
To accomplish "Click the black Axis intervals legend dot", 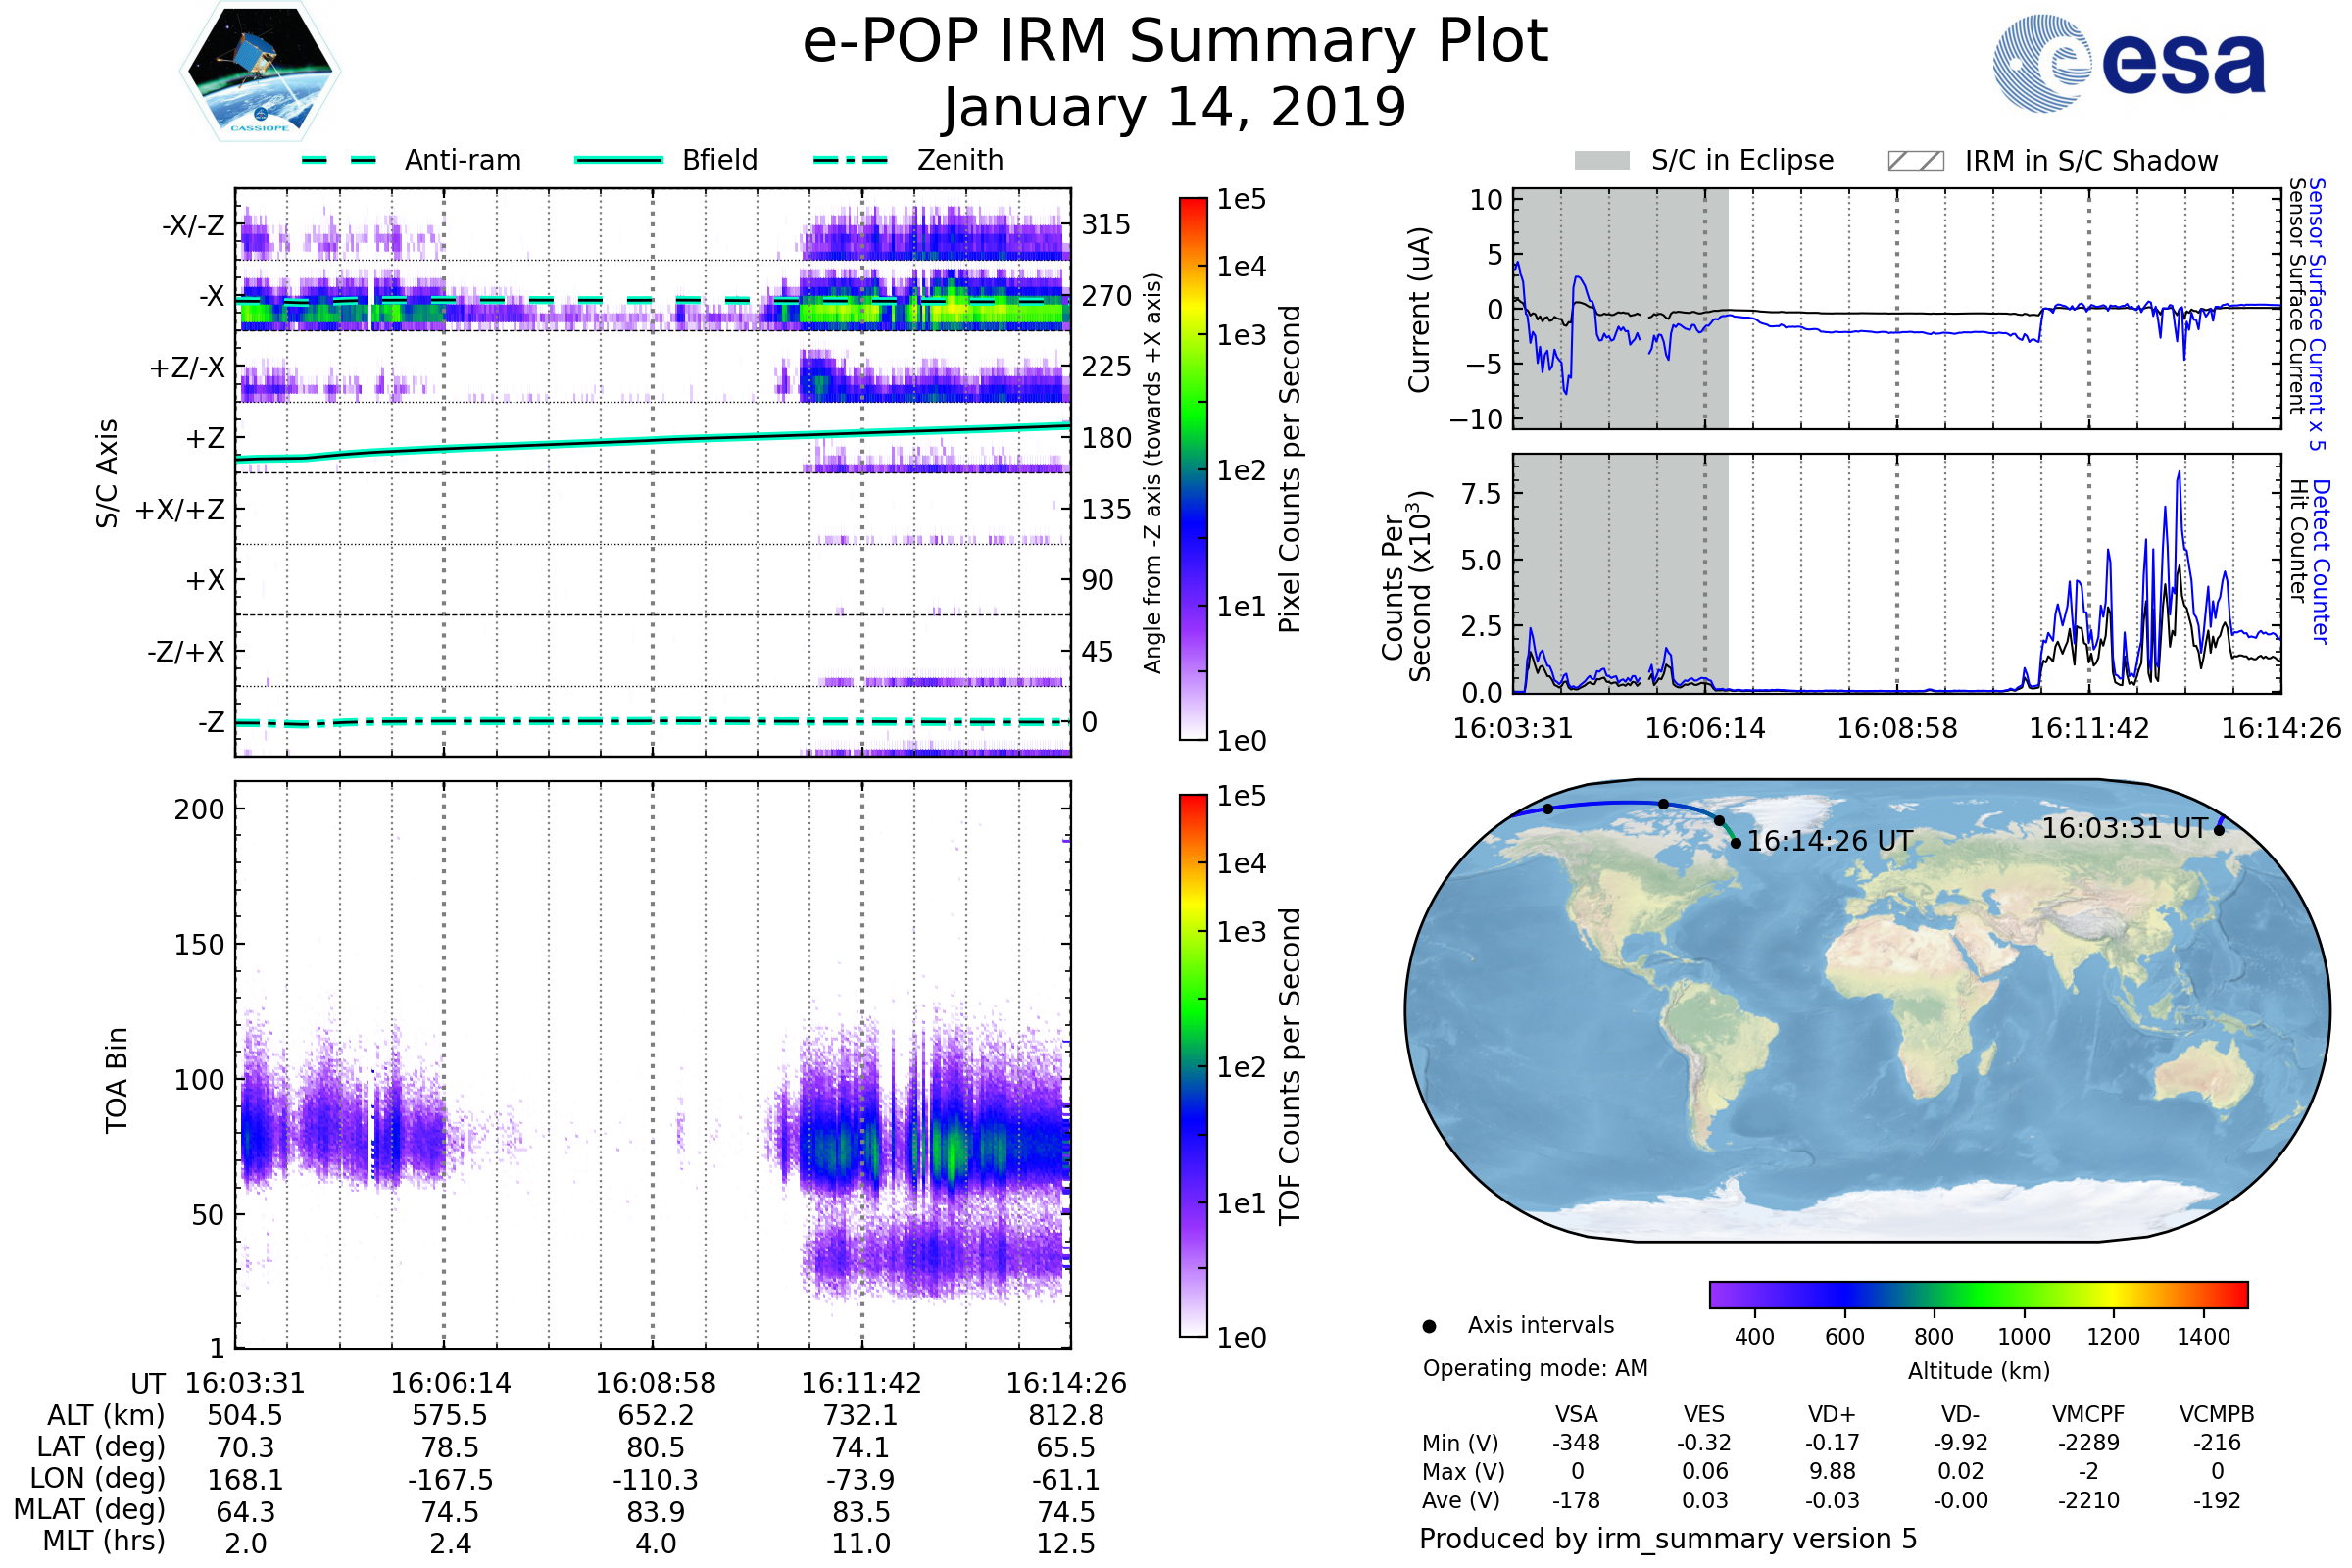I will (1429, 1326).
